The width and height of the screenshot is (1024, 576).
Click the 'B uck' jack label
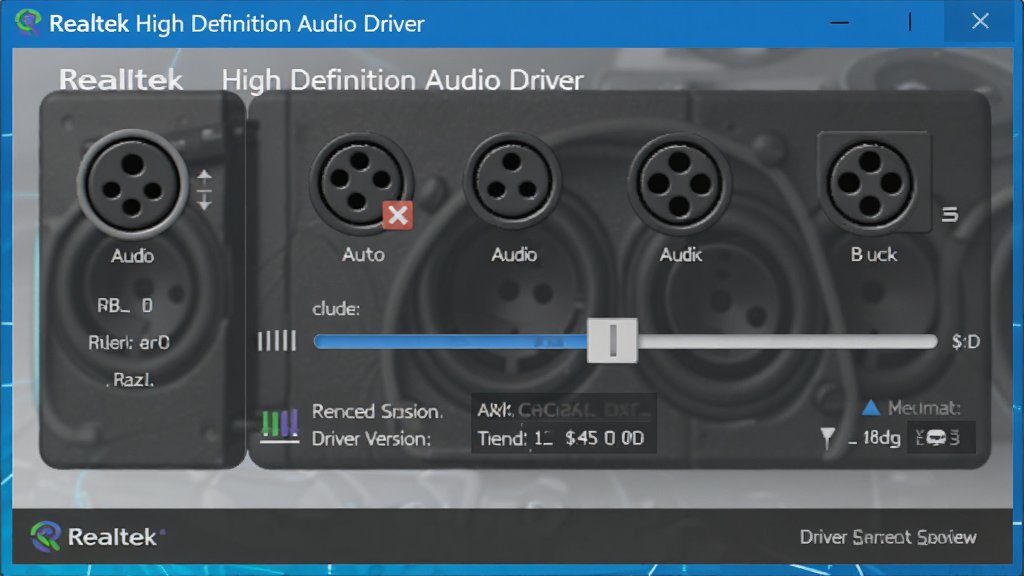coord(874,254)
